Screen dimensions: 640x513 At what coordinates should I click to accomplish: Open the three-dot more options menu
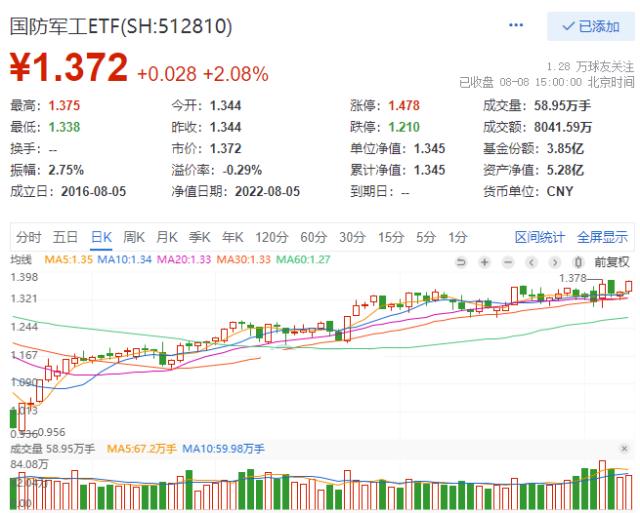(516, 25)
